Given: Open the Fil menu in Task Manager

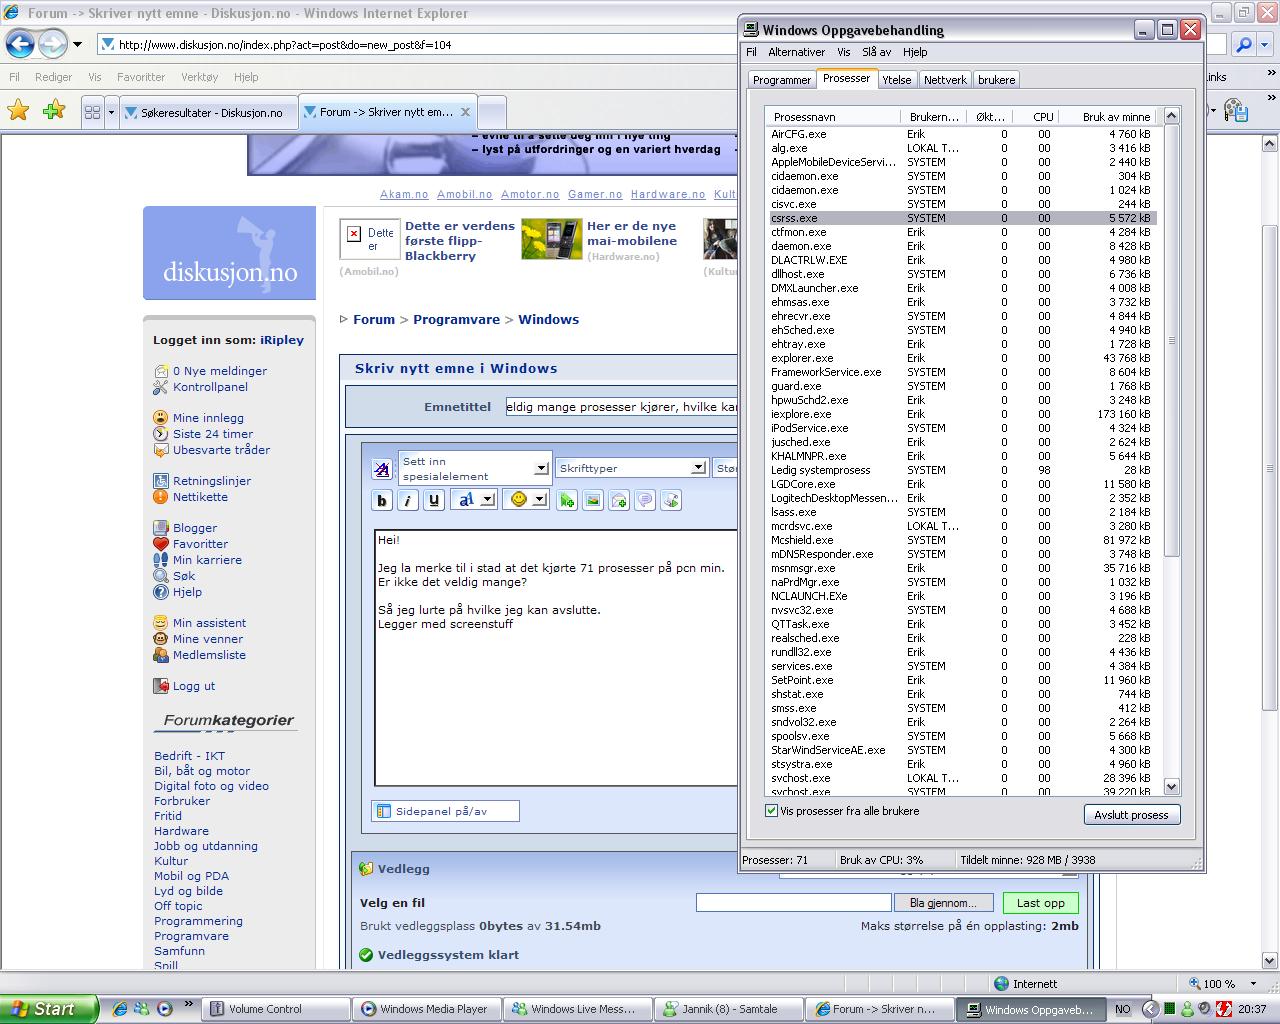Looking at the screenshot, I should [x=751, y=52].
